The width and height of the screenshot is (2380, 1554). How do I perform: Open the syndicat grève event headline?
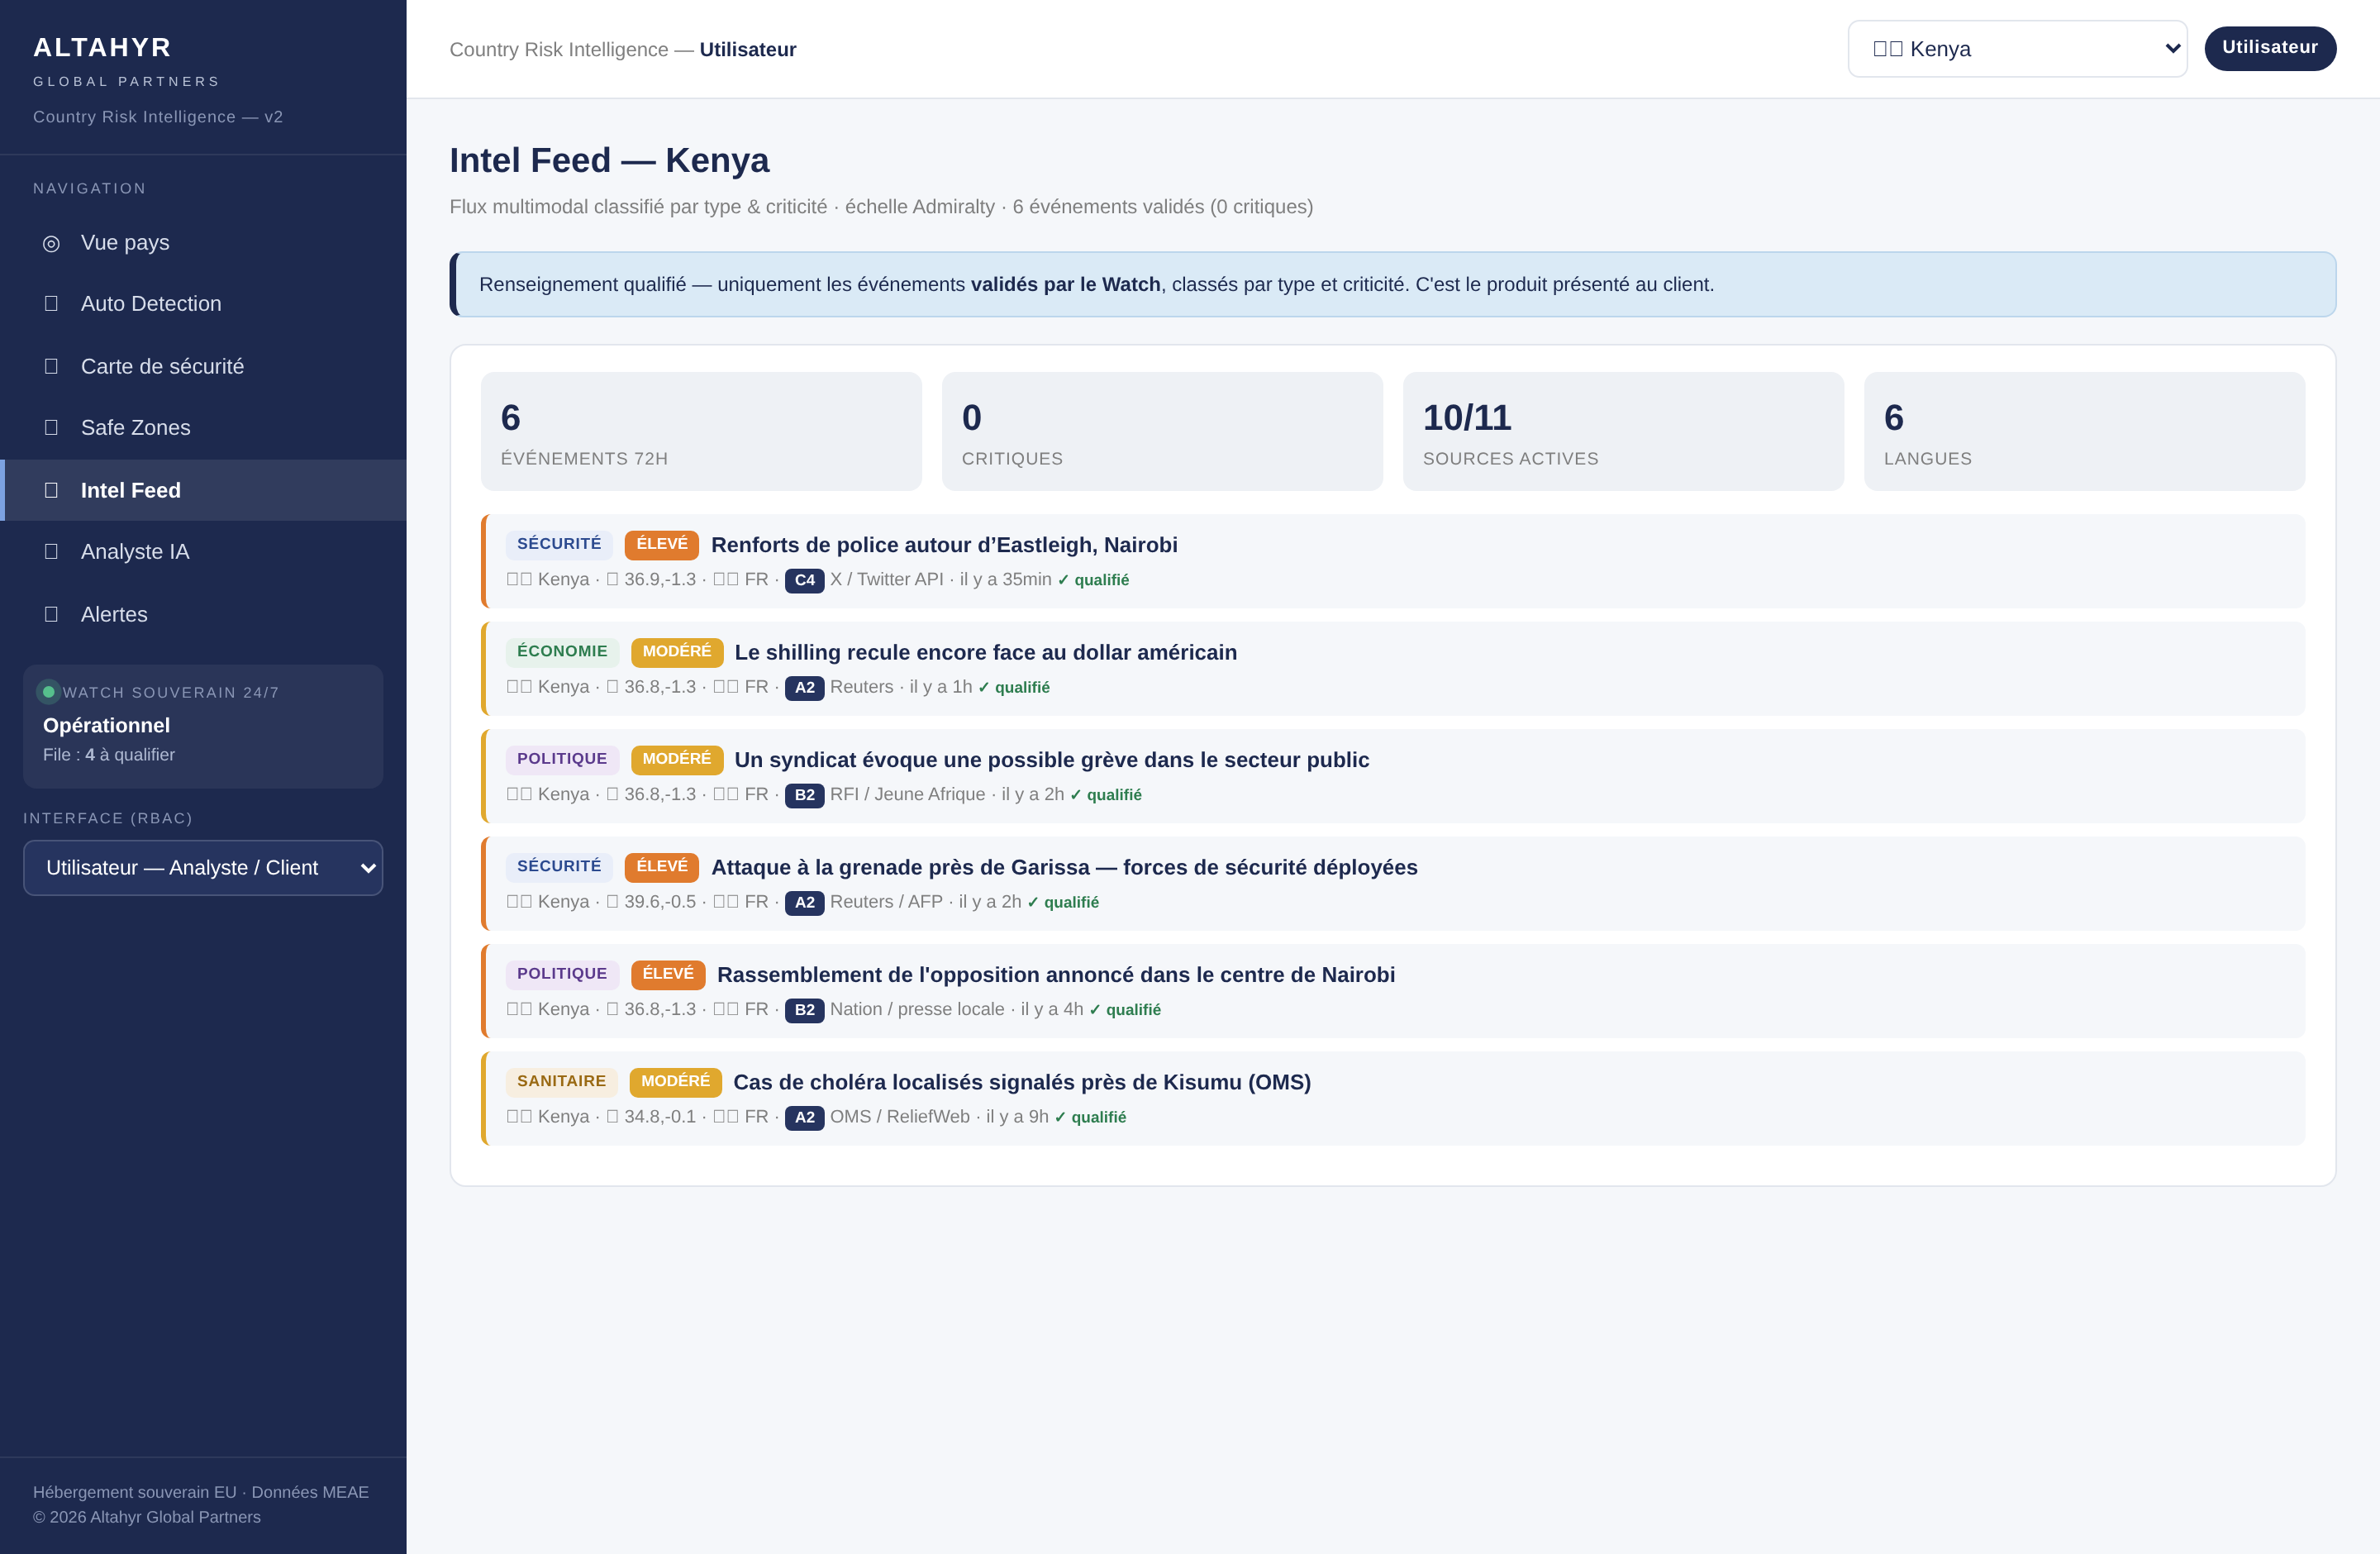1052,760
